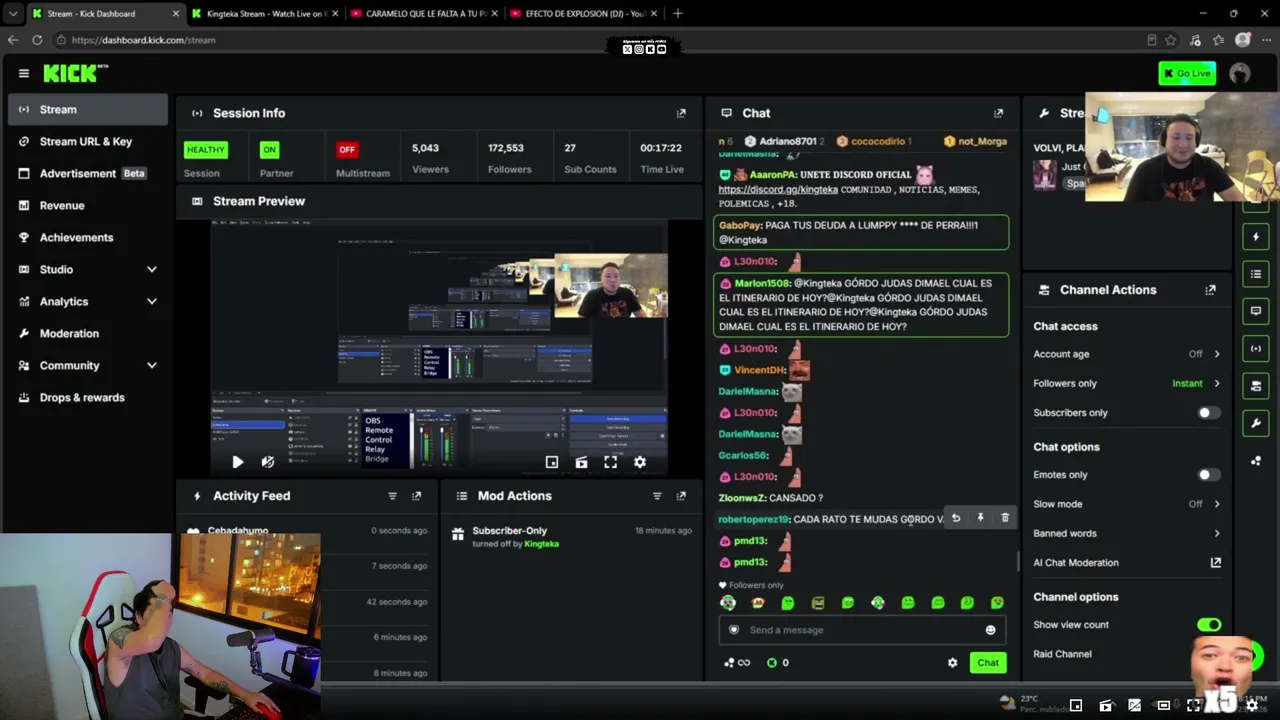
Task: Open the weather widget in taskbar
Action: (1034, 703)
